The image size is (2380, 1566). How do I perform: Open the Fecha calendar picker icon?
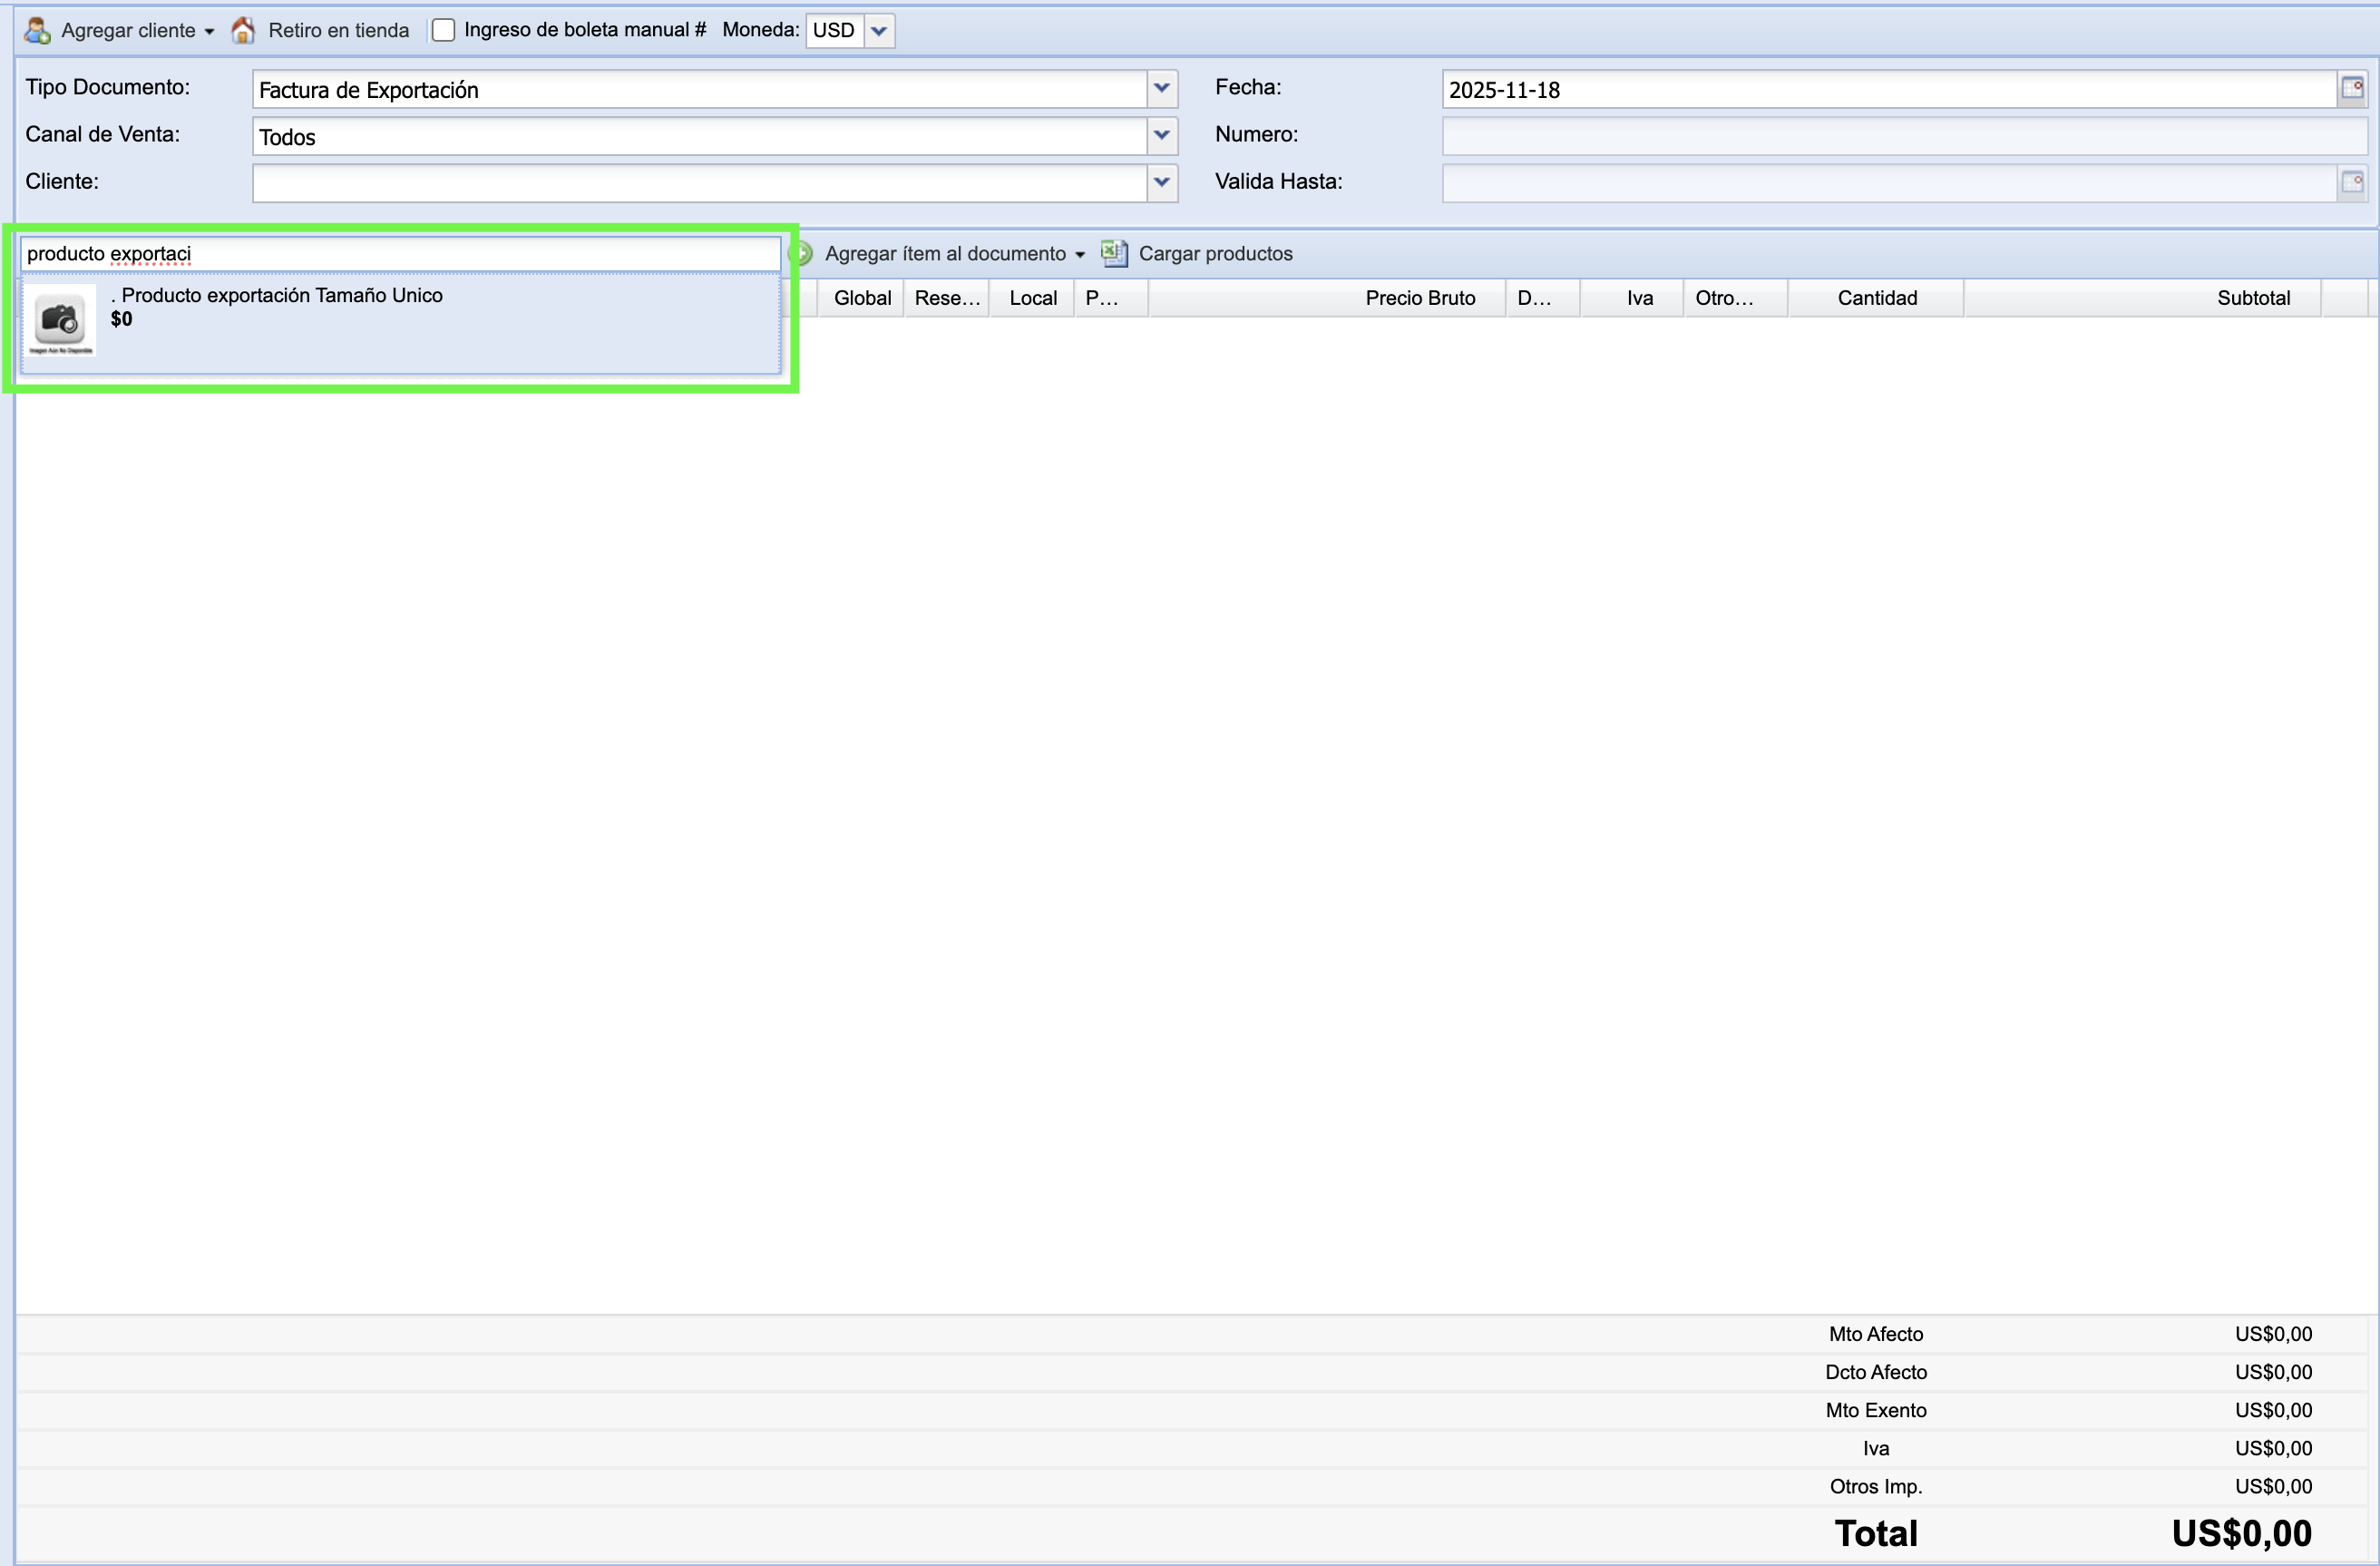pos(2352,89)
